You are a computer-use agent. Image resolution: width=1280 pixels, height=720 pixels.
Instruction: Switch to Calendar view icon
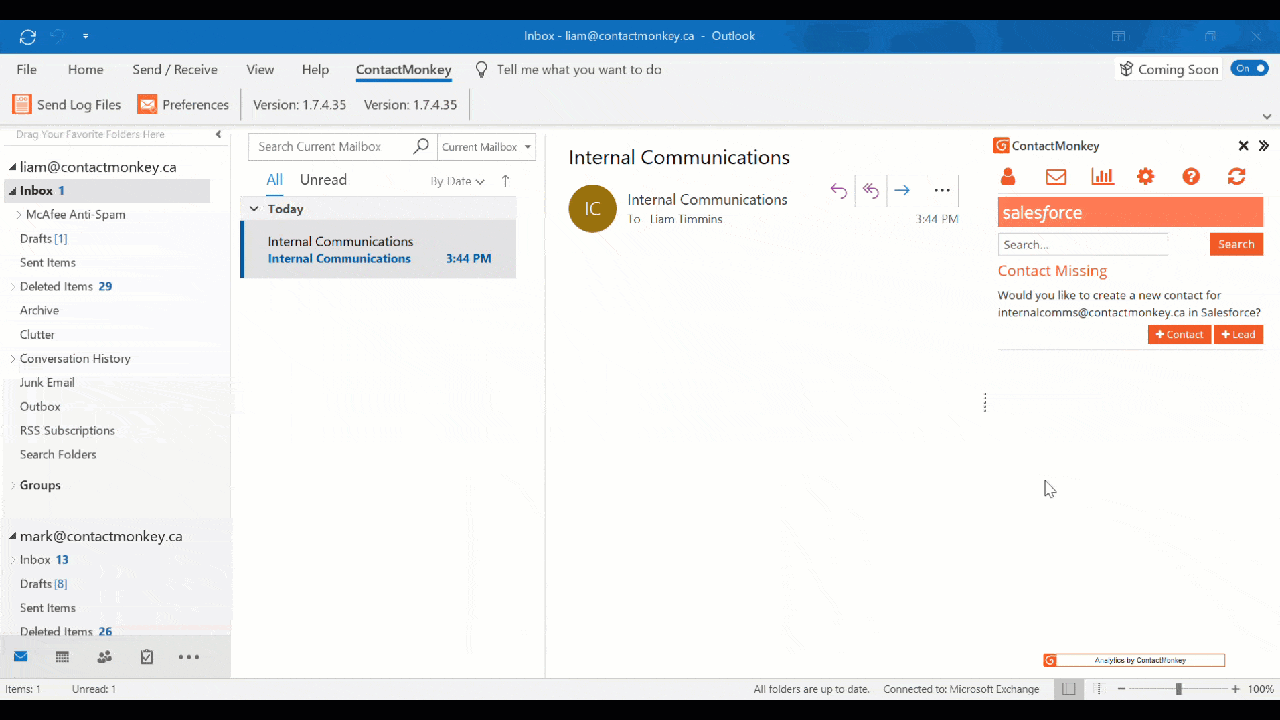[x=62, y=657]
